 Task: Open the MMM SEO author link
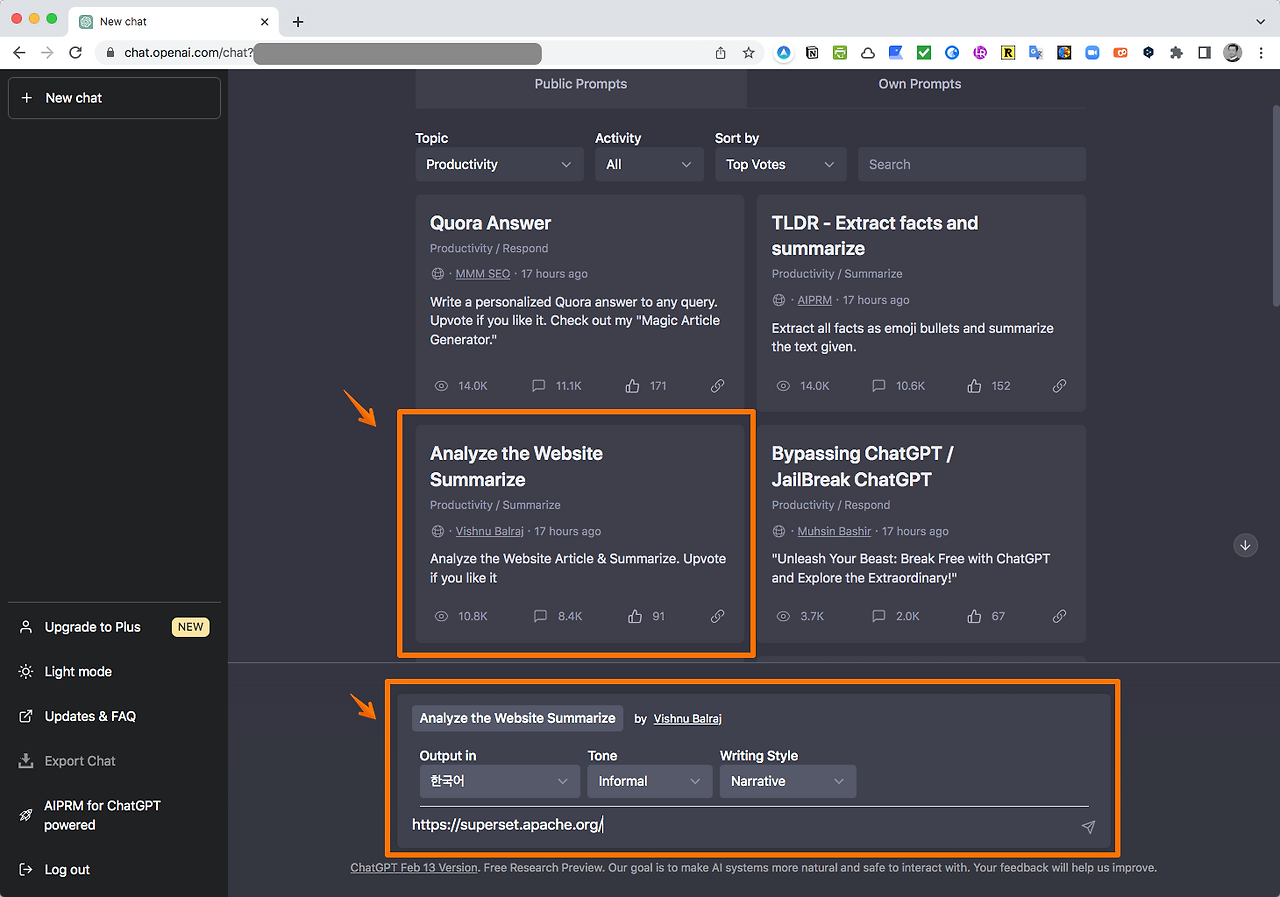(x=483, y=274)
